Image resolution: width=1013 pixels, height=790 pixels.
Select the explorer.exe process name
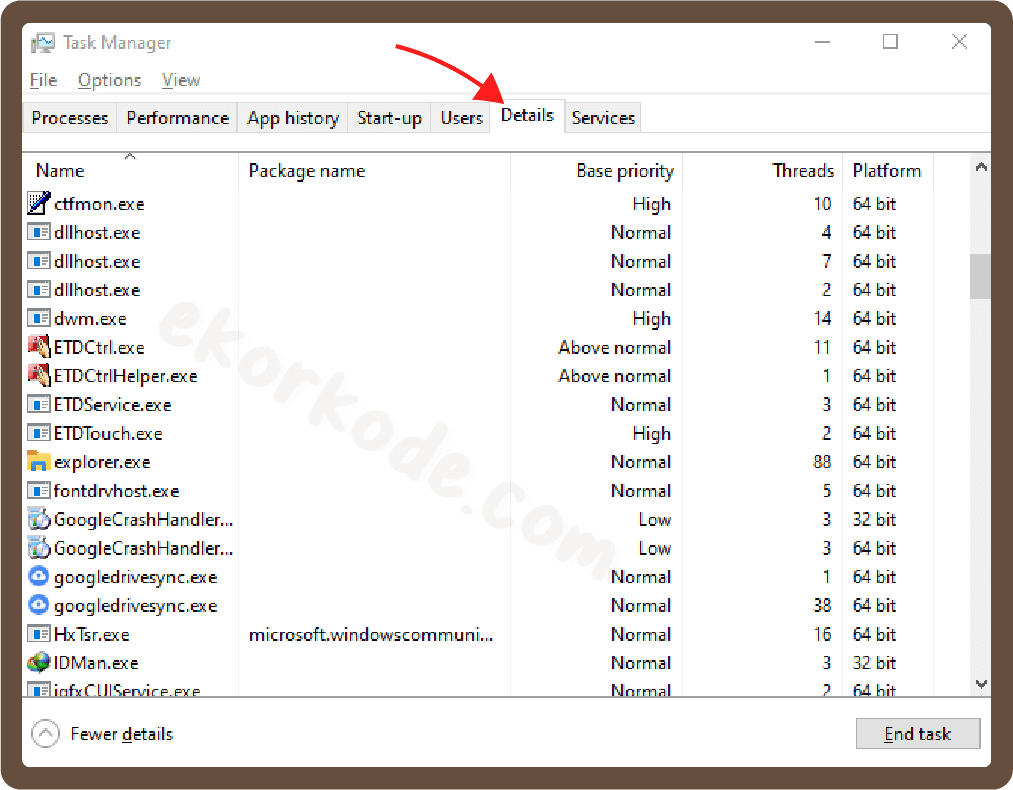click(102, 462)
